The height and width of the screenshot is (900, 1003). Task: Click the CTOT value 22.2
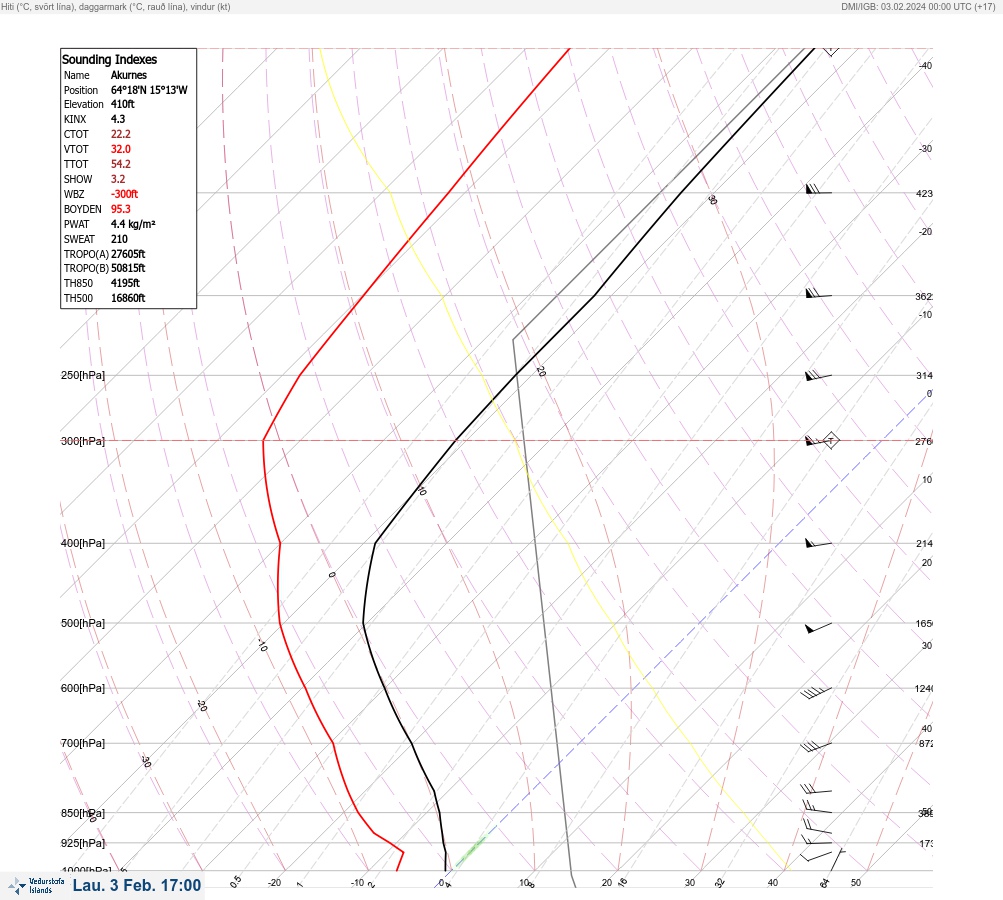pos(120,134)
